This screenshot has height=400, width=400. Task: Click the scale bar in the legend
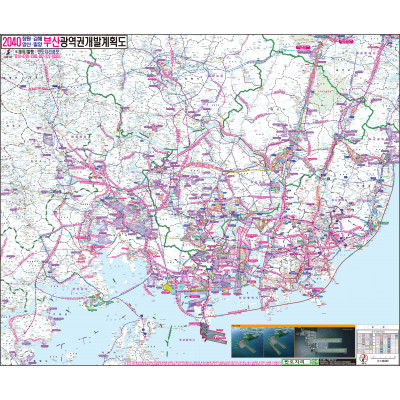[x=382, y=359]
